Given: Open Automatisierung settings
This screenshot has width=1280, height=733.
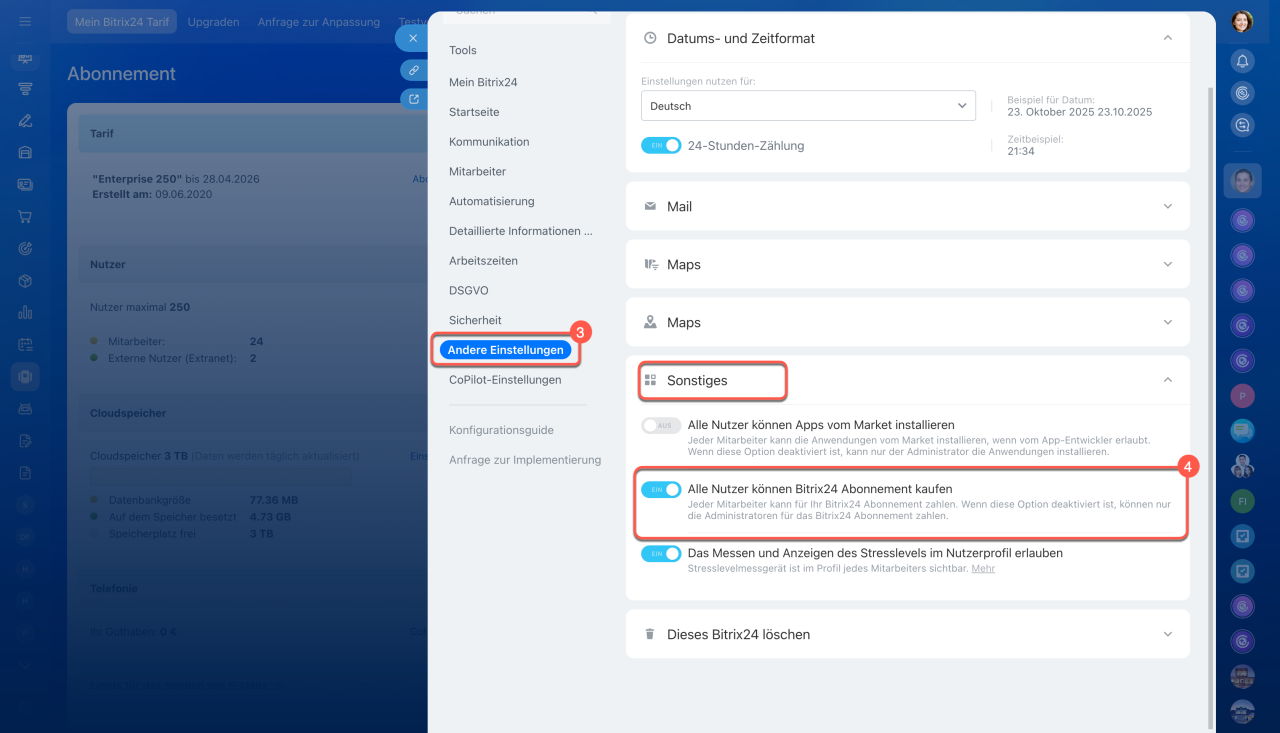Looking at the screenshot, I should coord(492,201).
